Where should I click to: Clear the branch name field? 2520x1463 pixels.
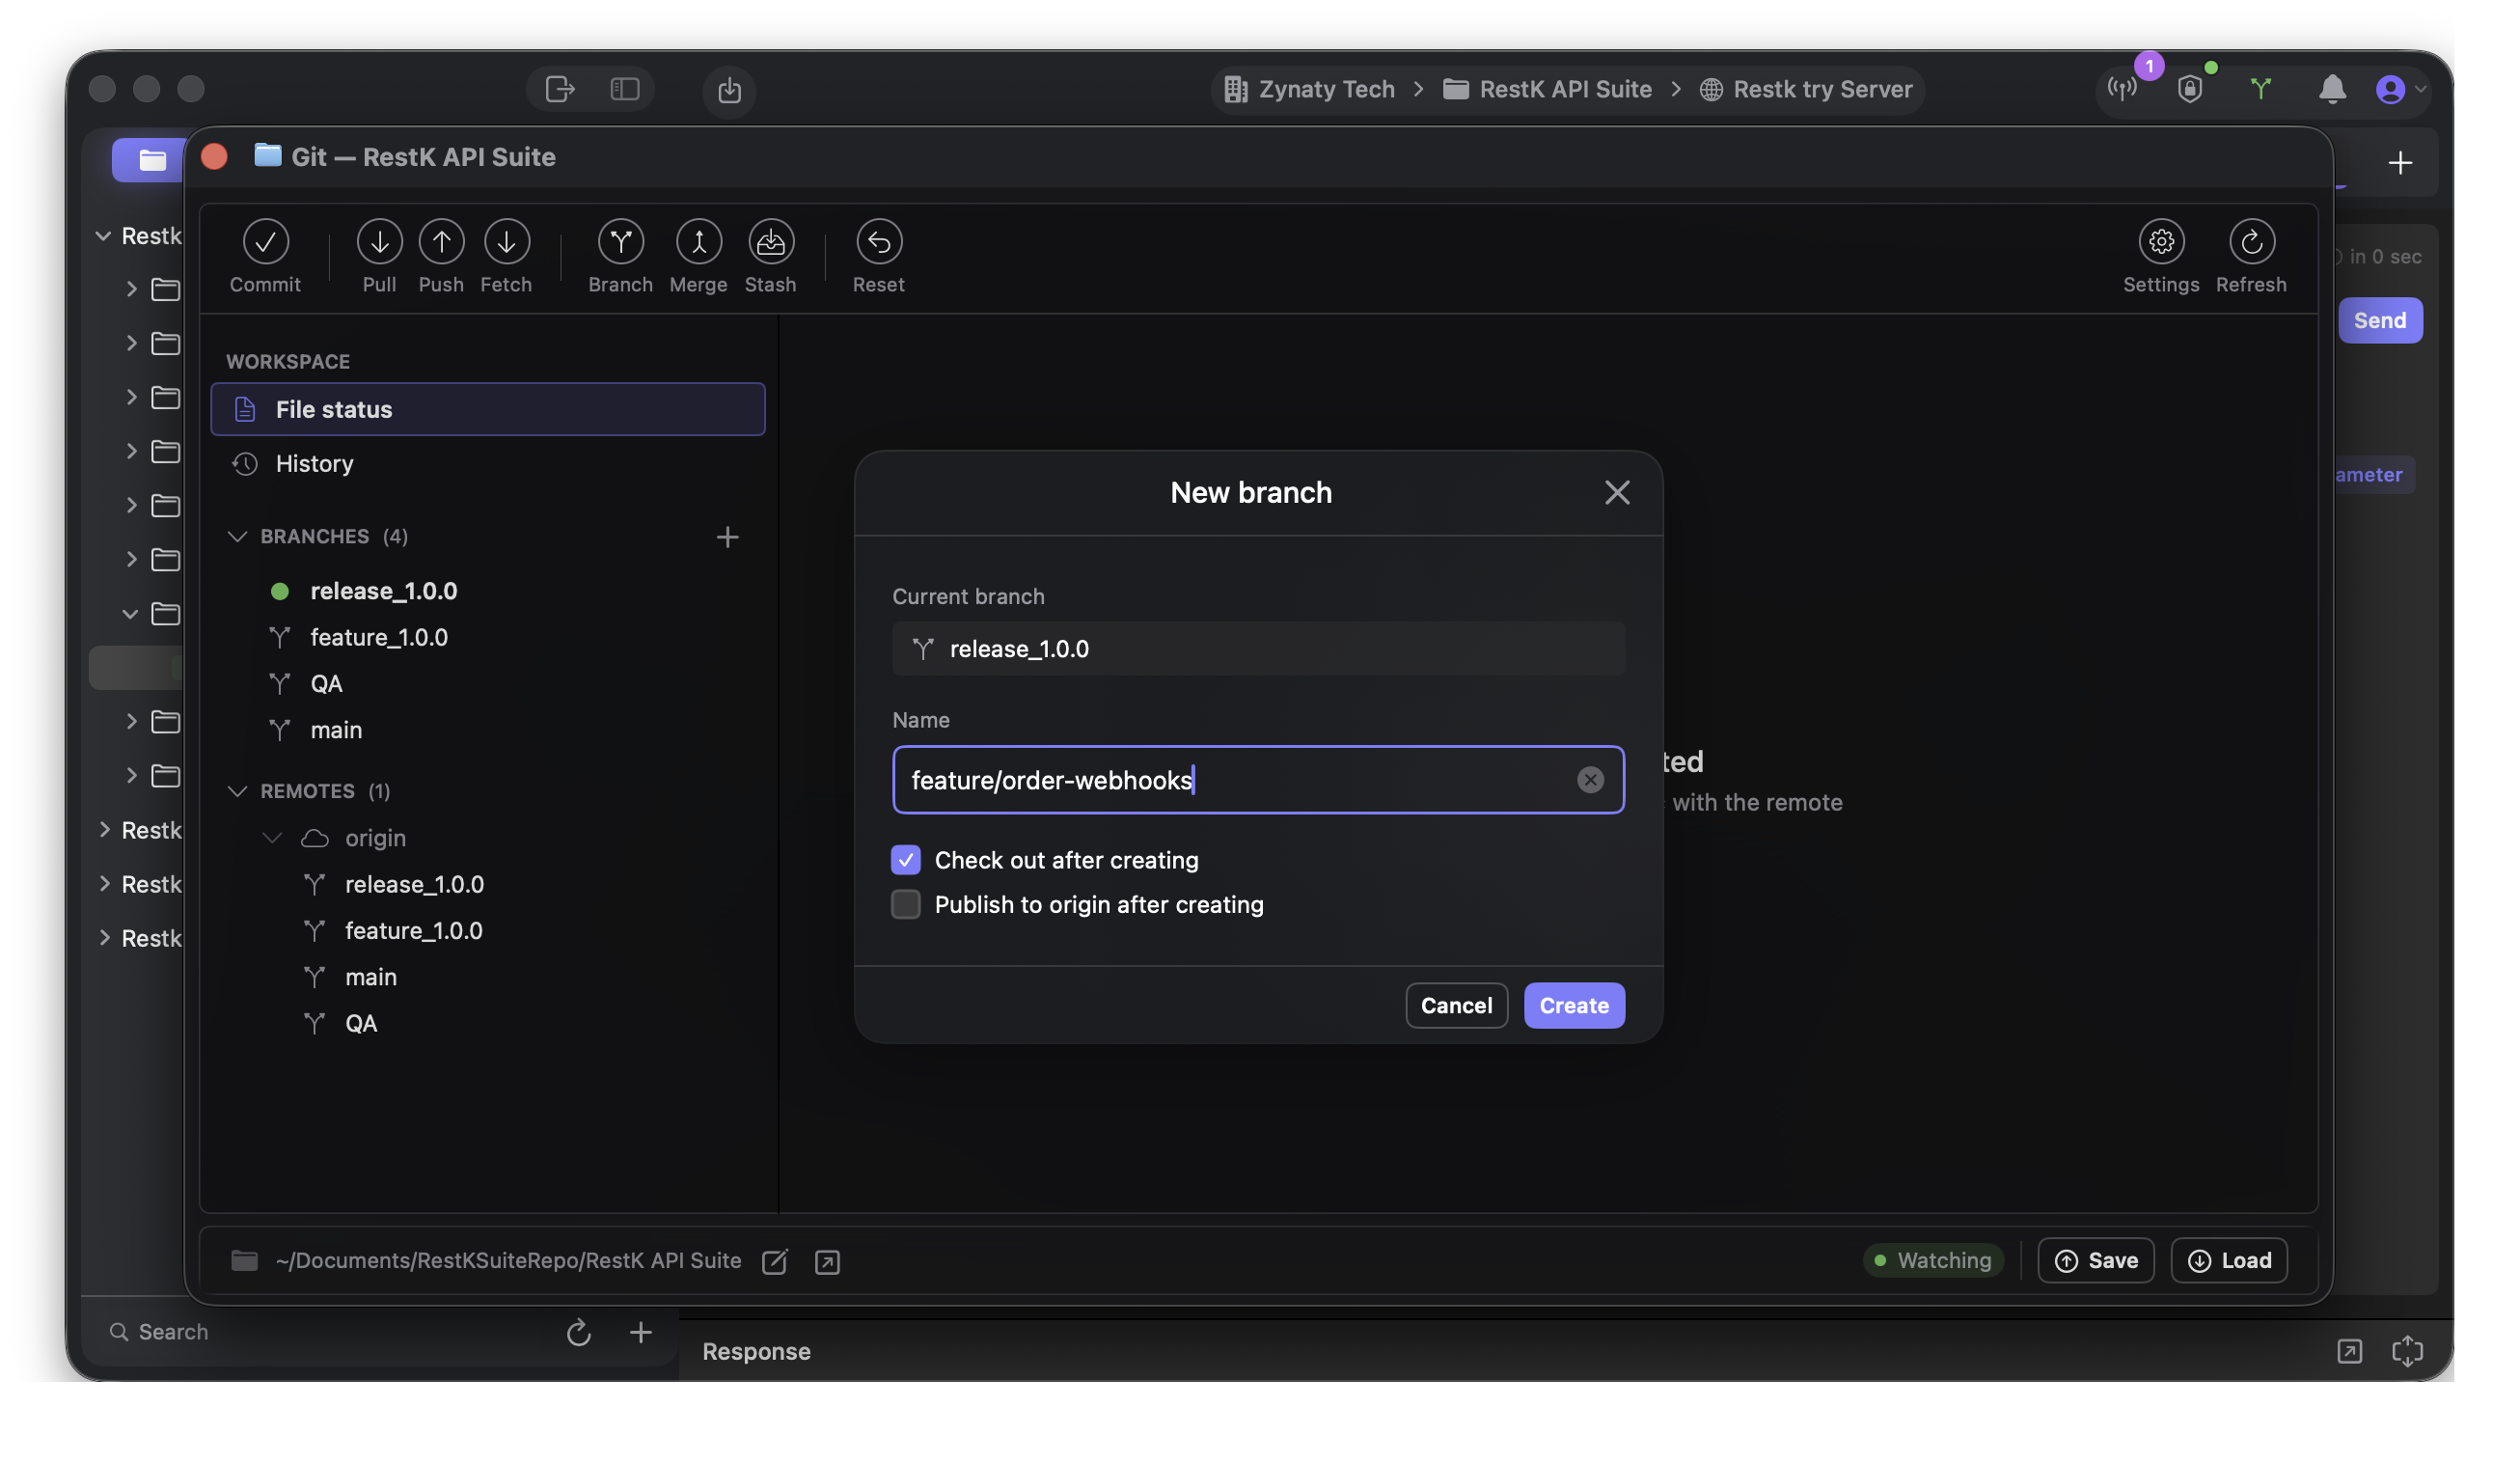coord(1589,780)
